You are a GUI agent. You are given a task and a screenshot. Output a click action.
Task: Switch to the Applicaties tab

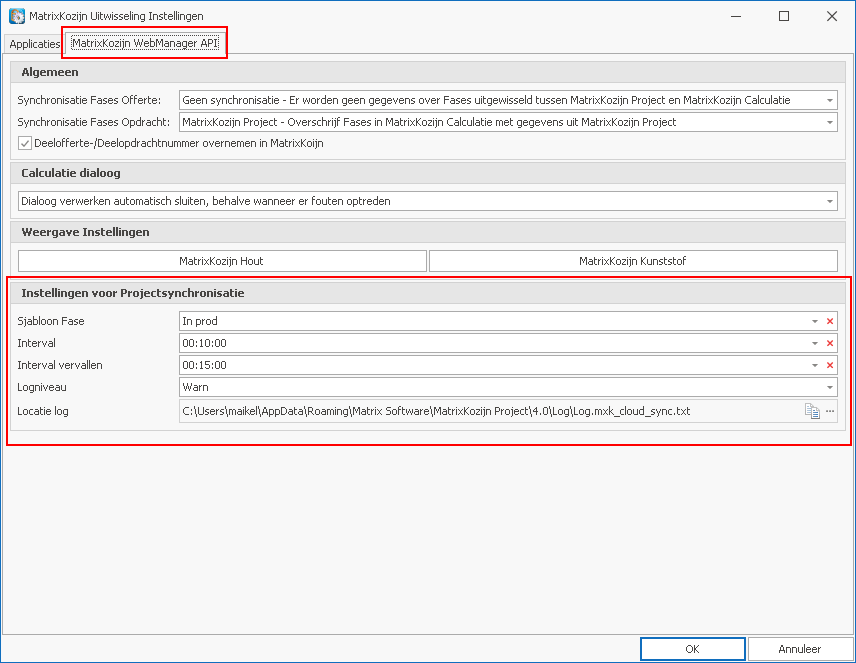[x=34, y=44]
